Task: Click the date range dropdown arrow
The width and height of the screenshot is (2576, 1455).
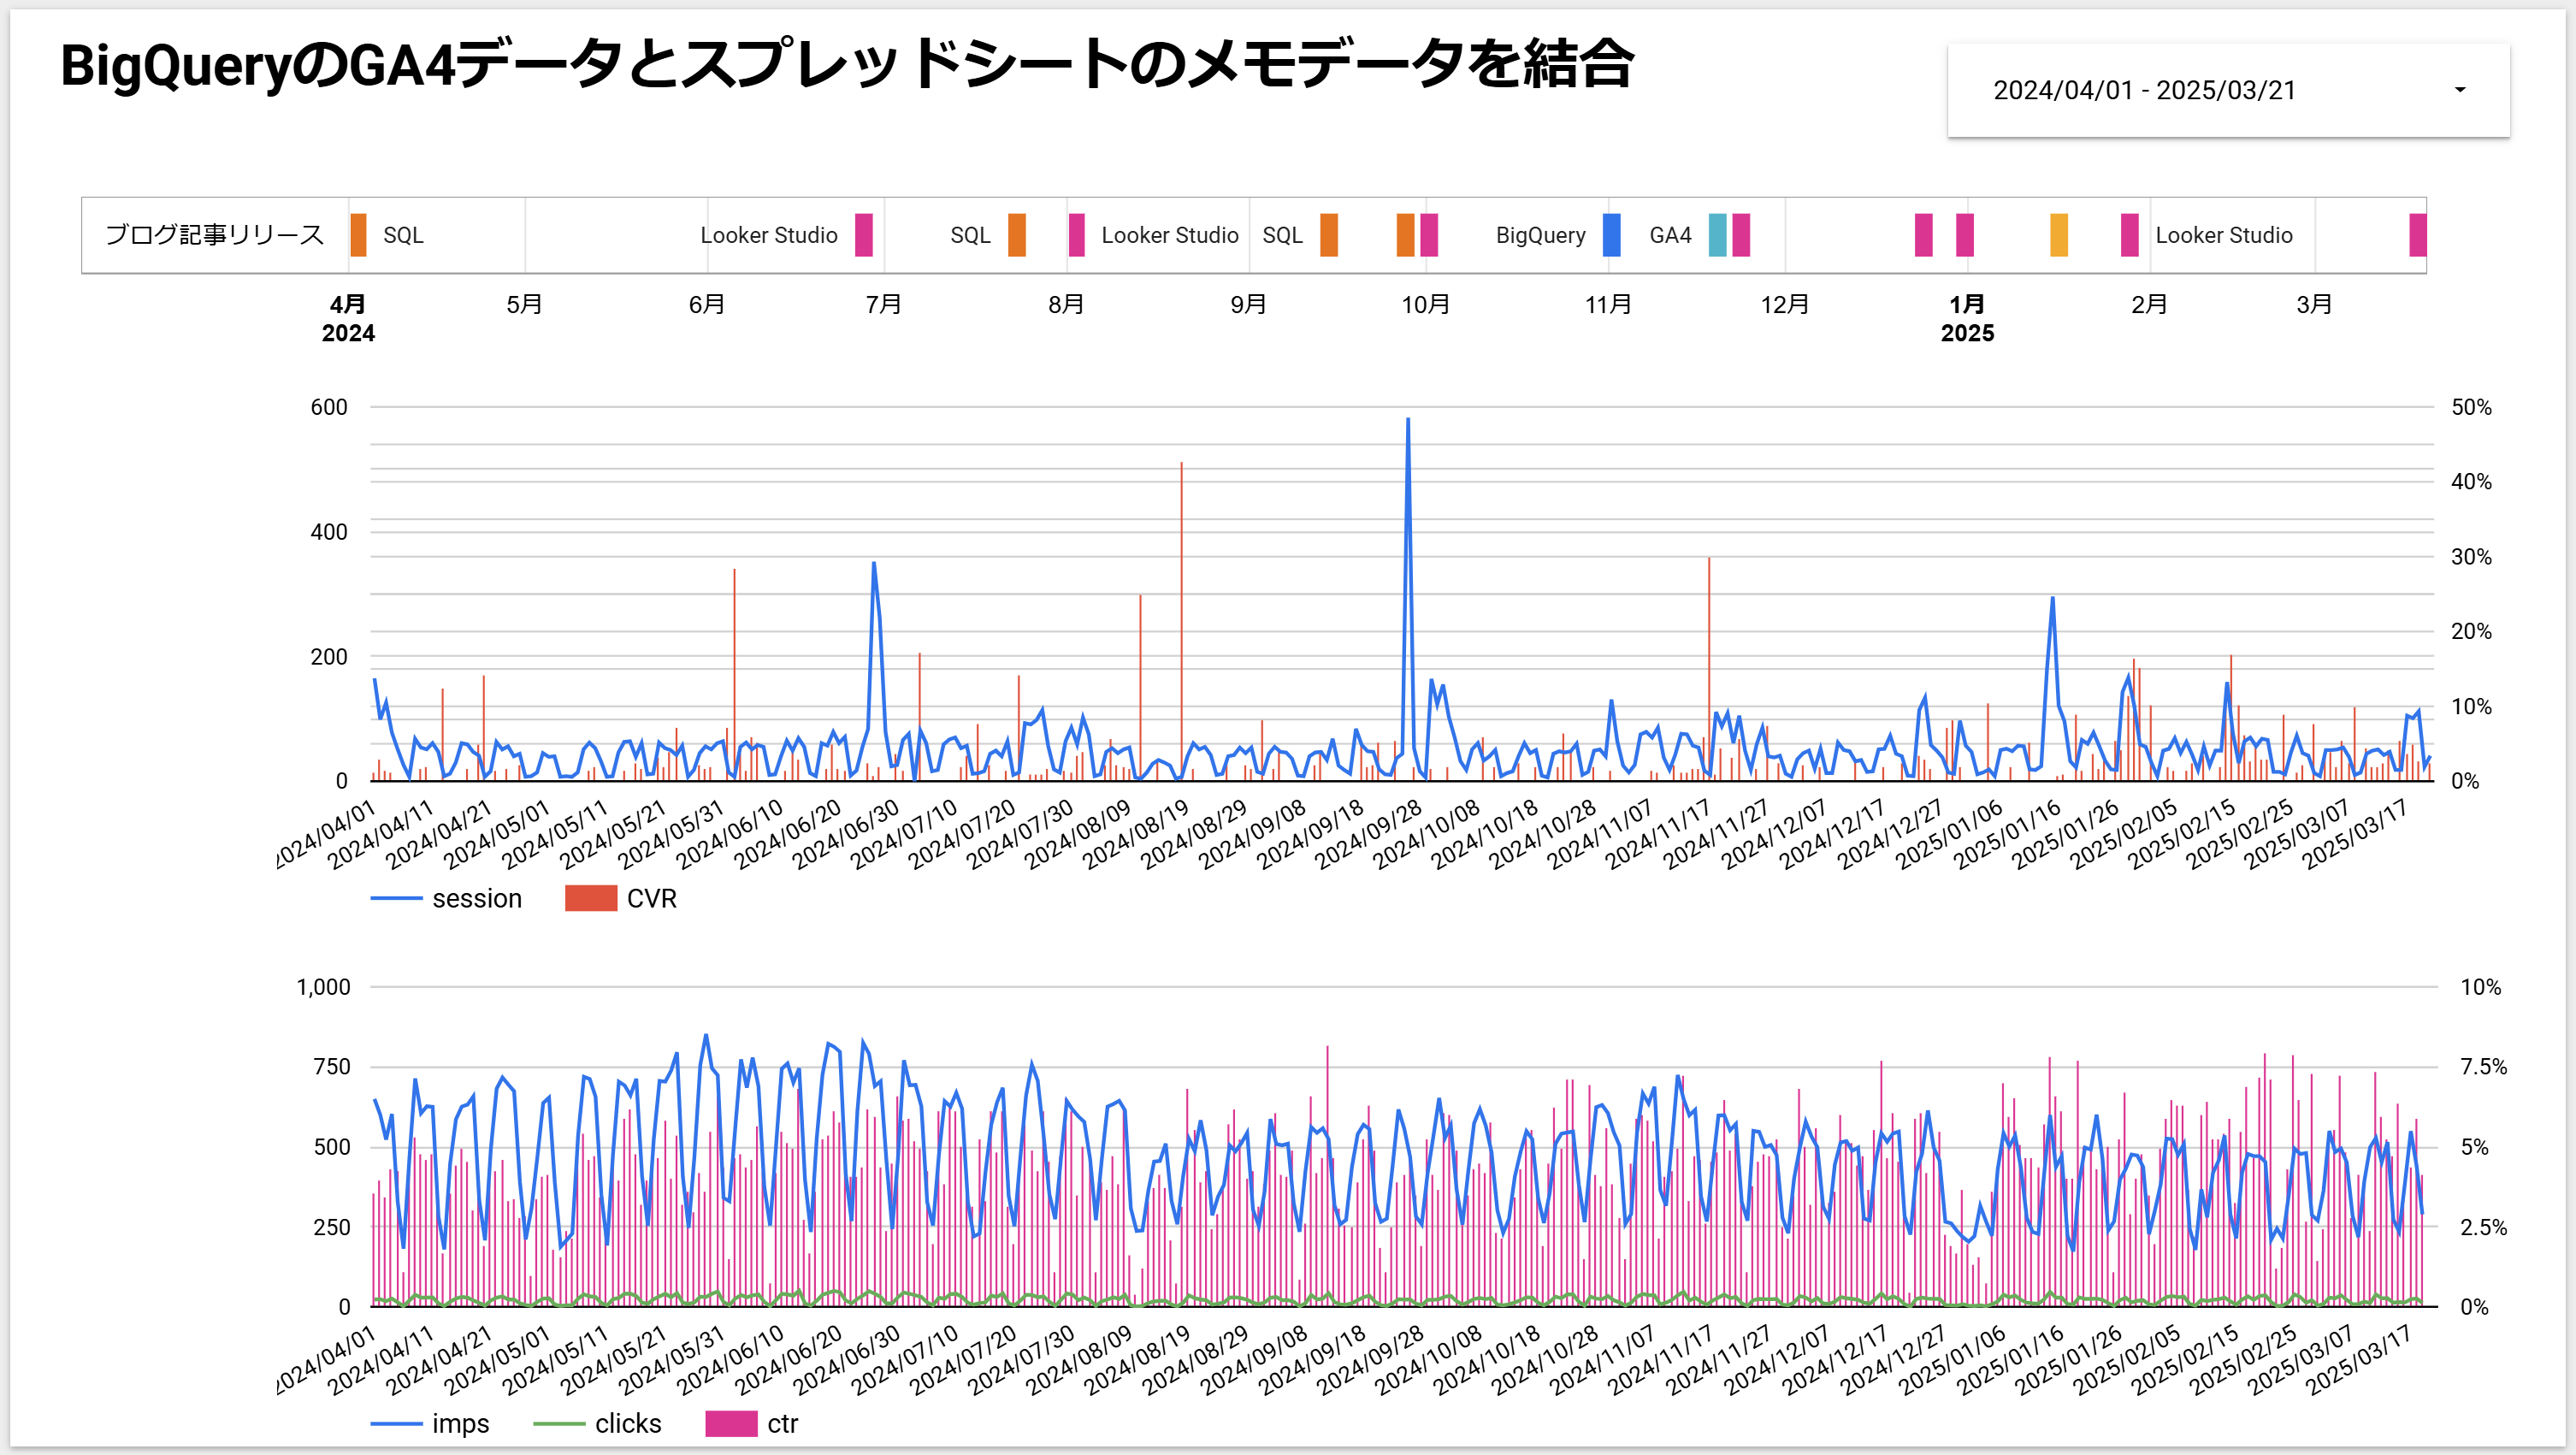Action: coord(2460,90)
